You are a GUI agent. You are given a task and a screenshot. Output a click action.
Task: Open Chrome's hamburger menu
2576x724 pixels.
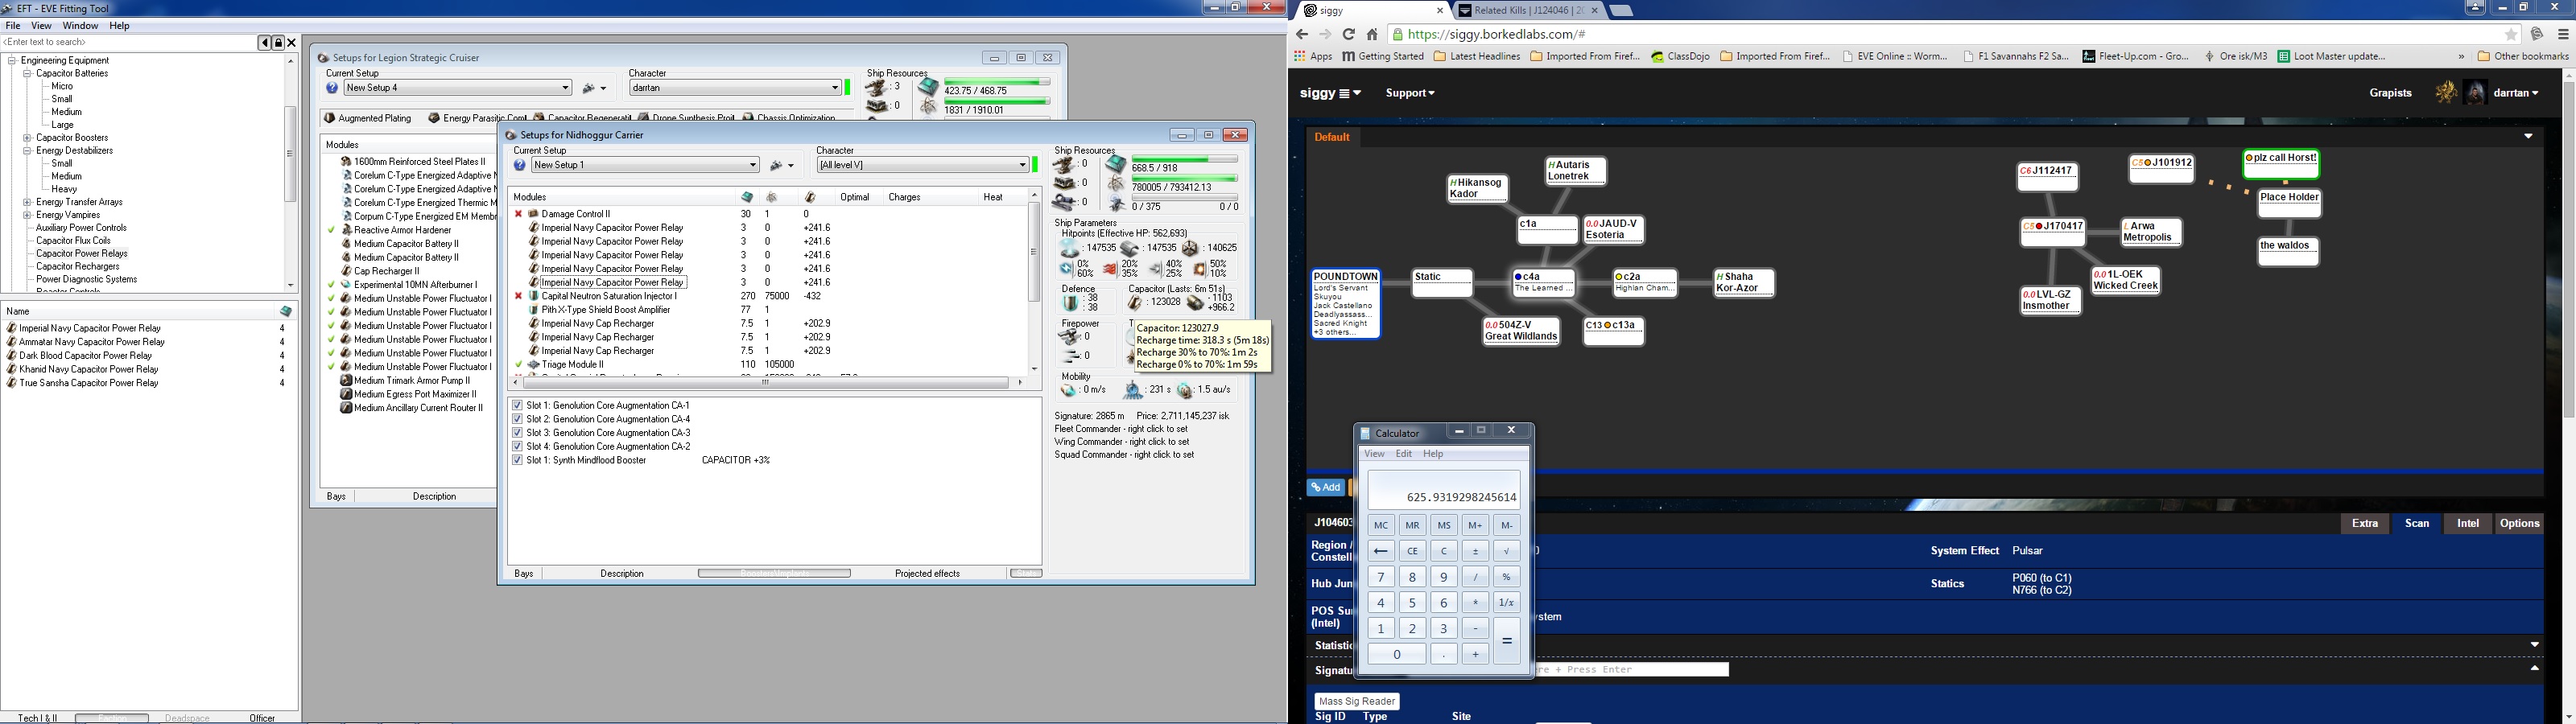click(x=2563, y=34)
